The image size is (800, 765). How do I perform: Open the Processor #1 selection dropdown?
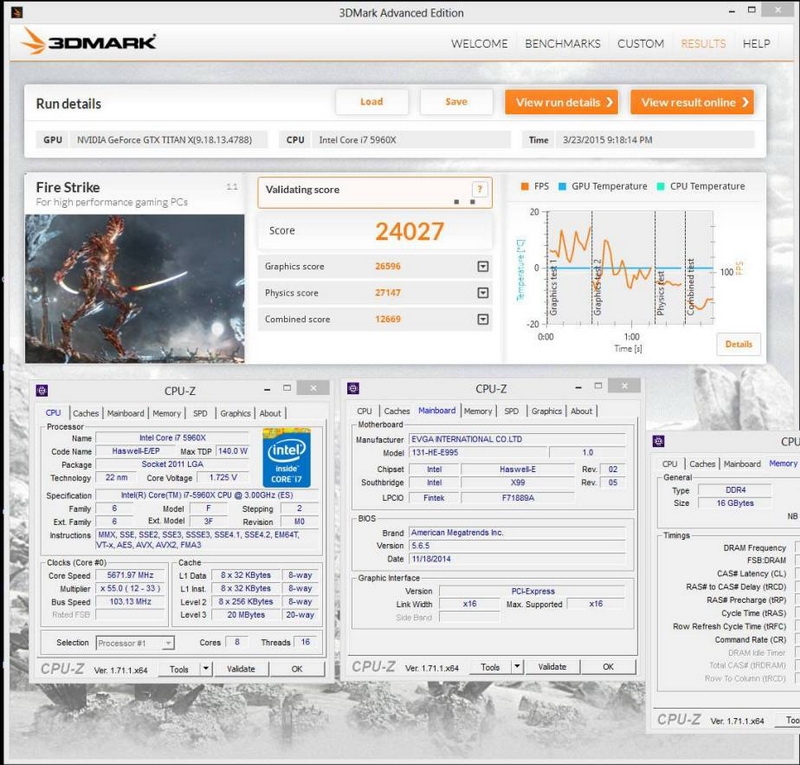135,643
